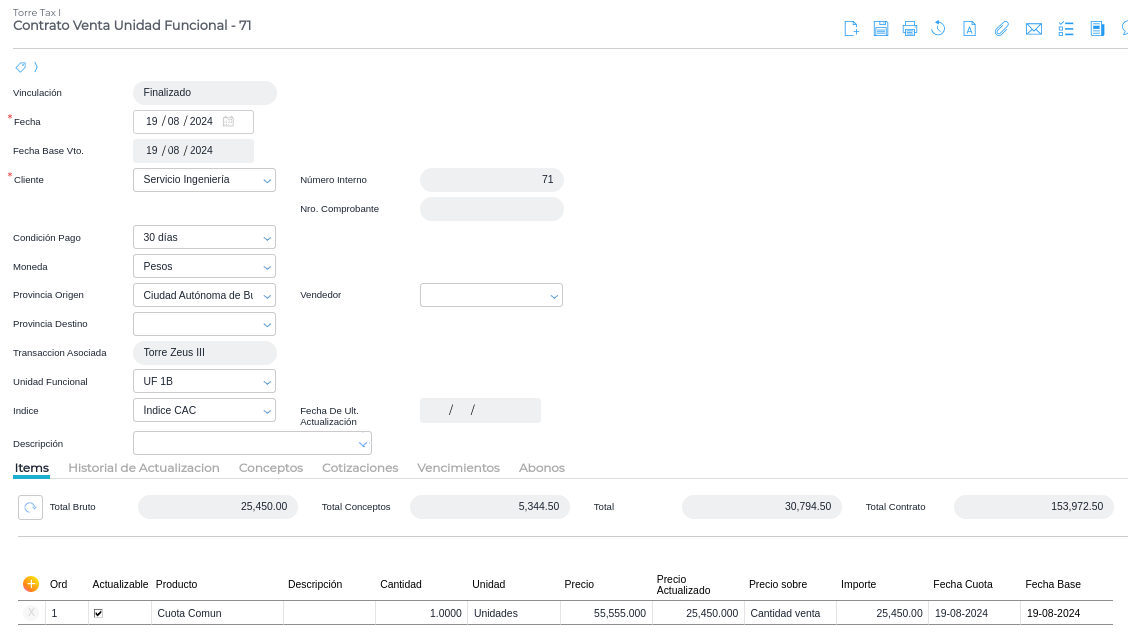1128x637 pixels.
Task: Open the Vencimientos tab
Action: pos(458,468)
